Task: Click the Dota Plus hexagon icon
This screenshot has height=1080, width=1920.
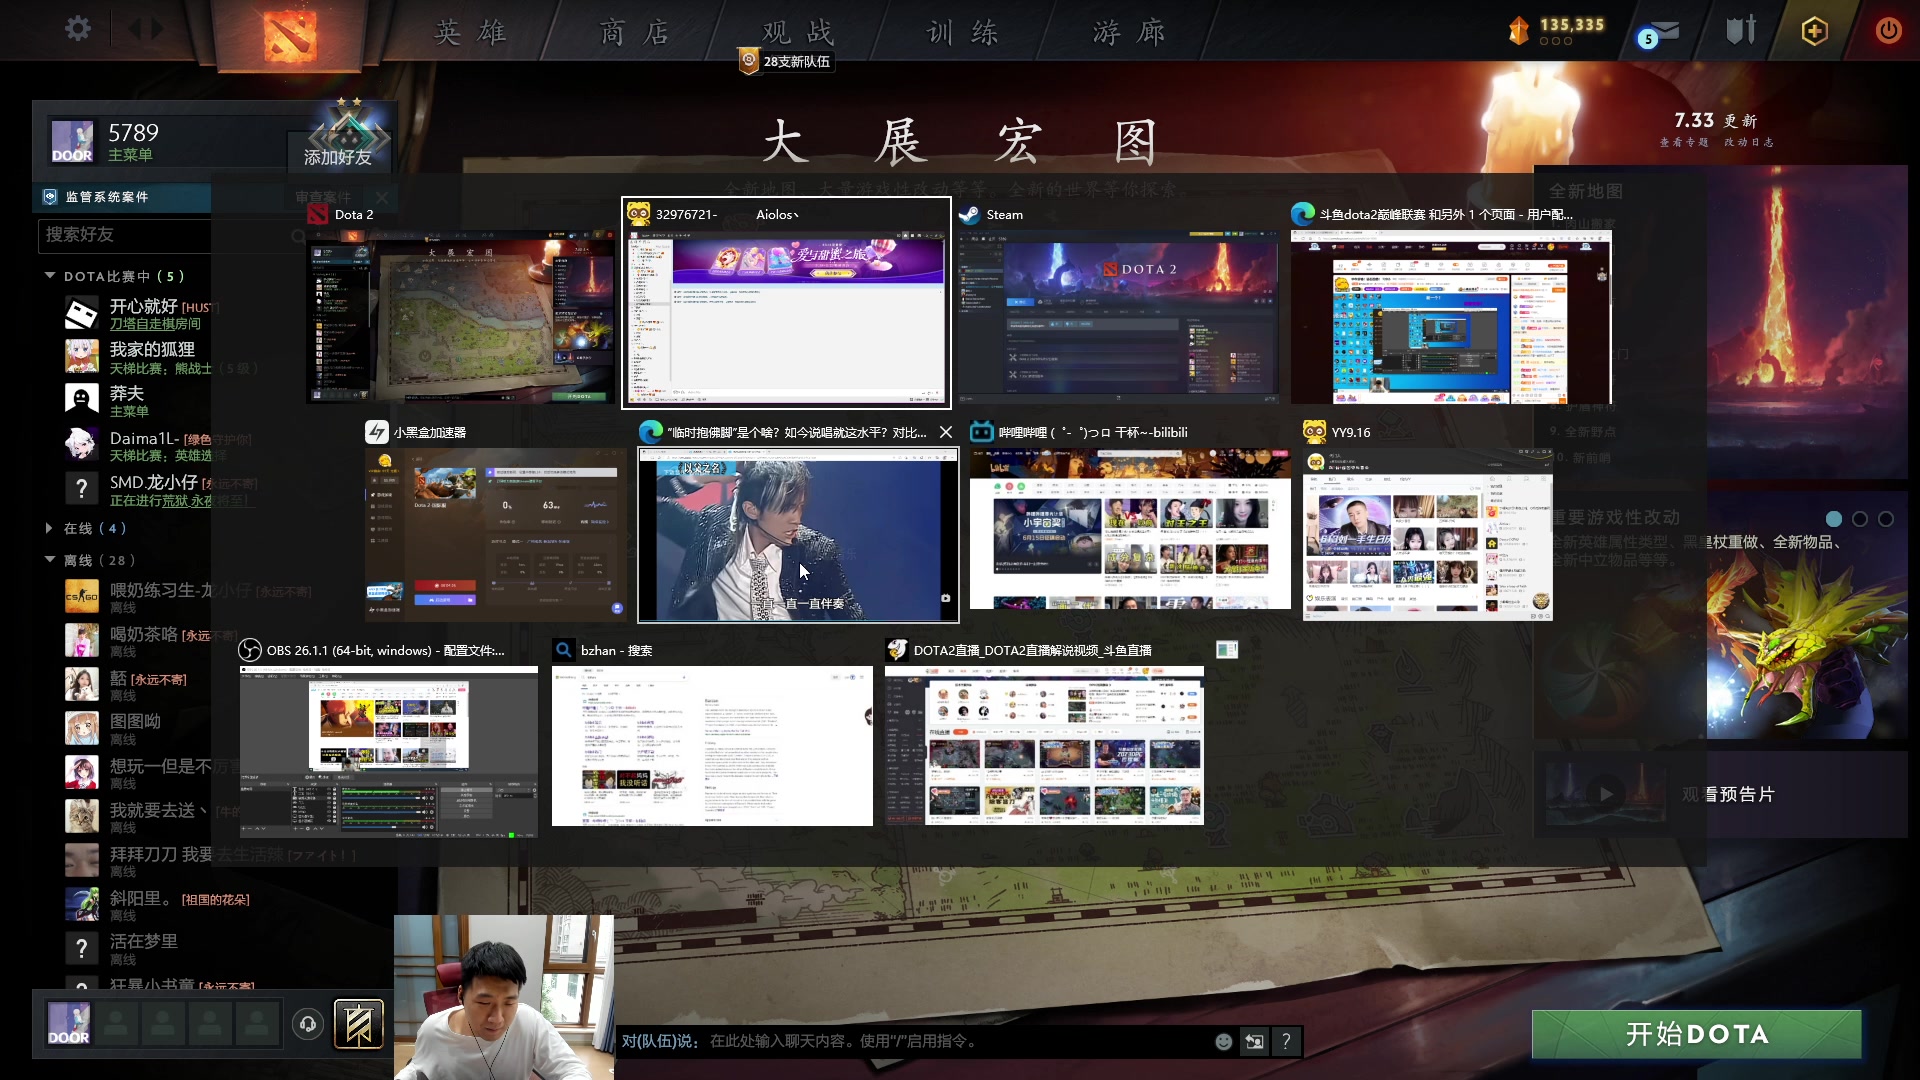Action: 1815,31
